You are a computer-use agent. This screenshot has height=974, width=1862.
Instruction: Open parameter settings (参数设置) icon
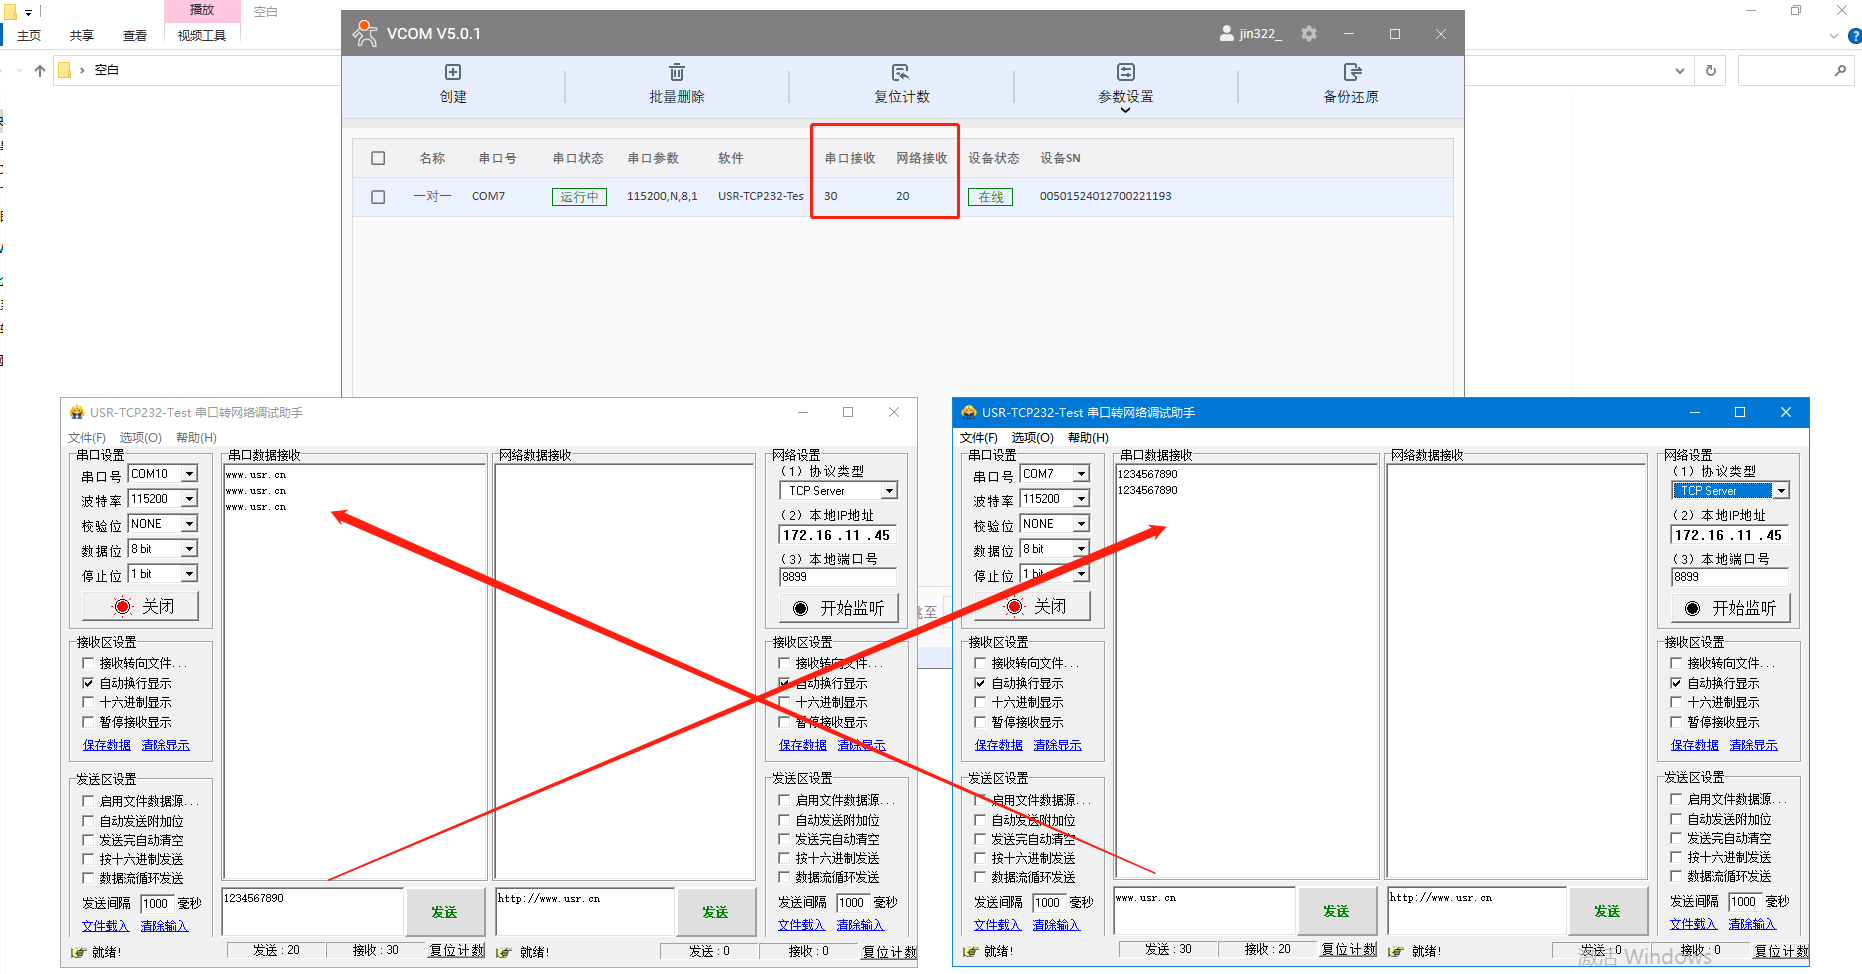1126,73
